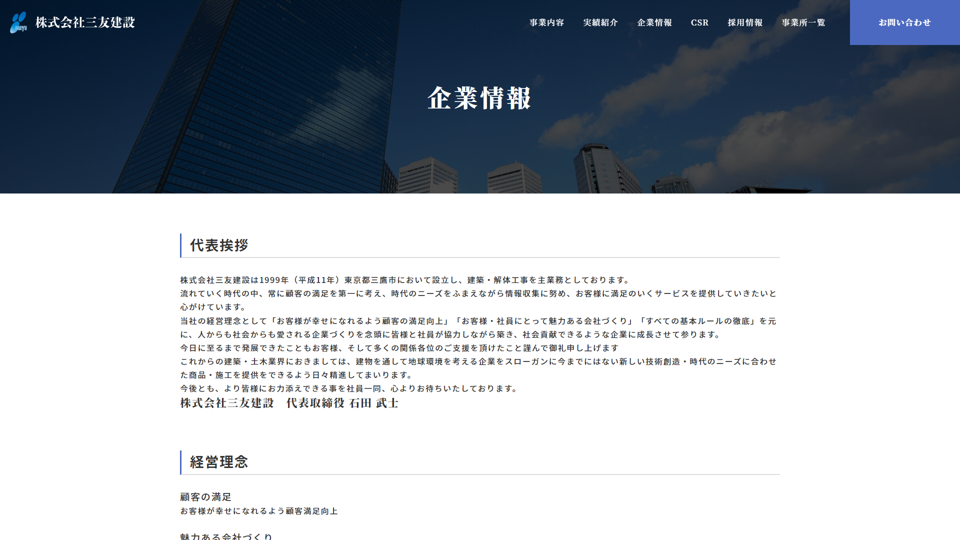The height and width of the screenshot is (540, 960).
Task: Click the 代表挨拶 section heading
Action: pyautogui.click(x=219, y=245)
